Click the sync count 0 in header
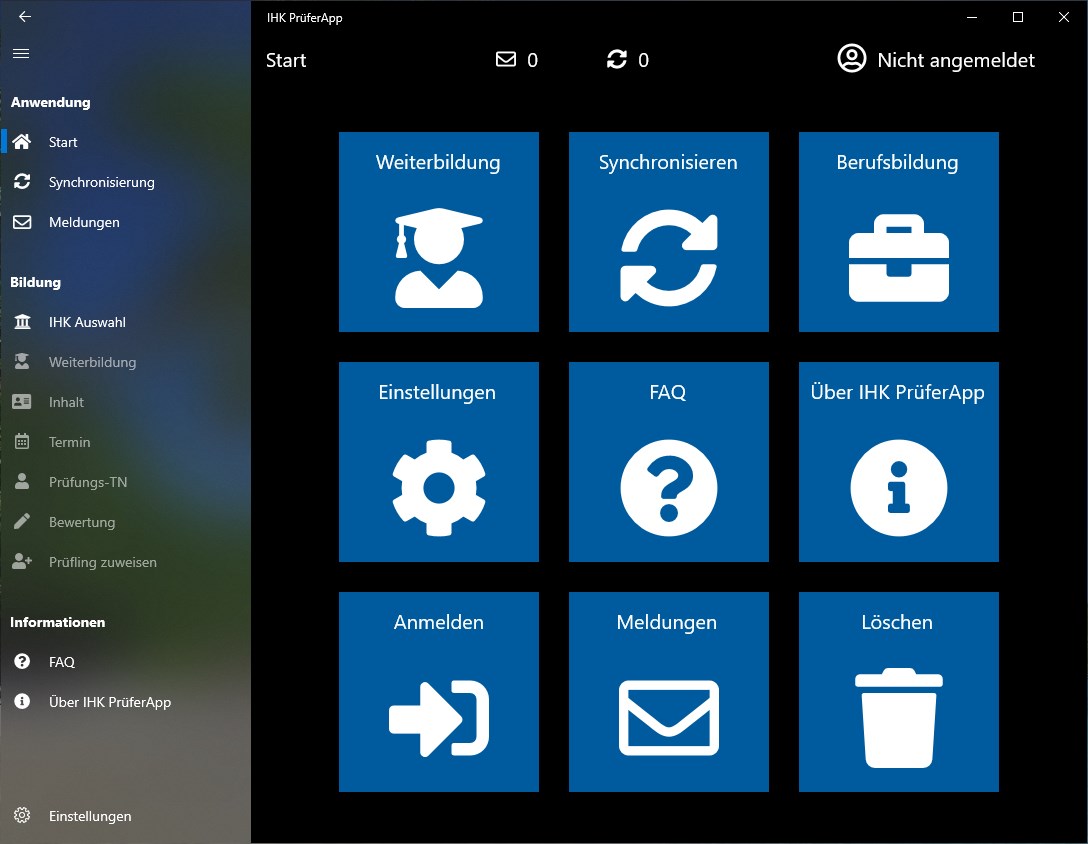The height and width of the screenshot is (844, 1088). pos(643,60)
